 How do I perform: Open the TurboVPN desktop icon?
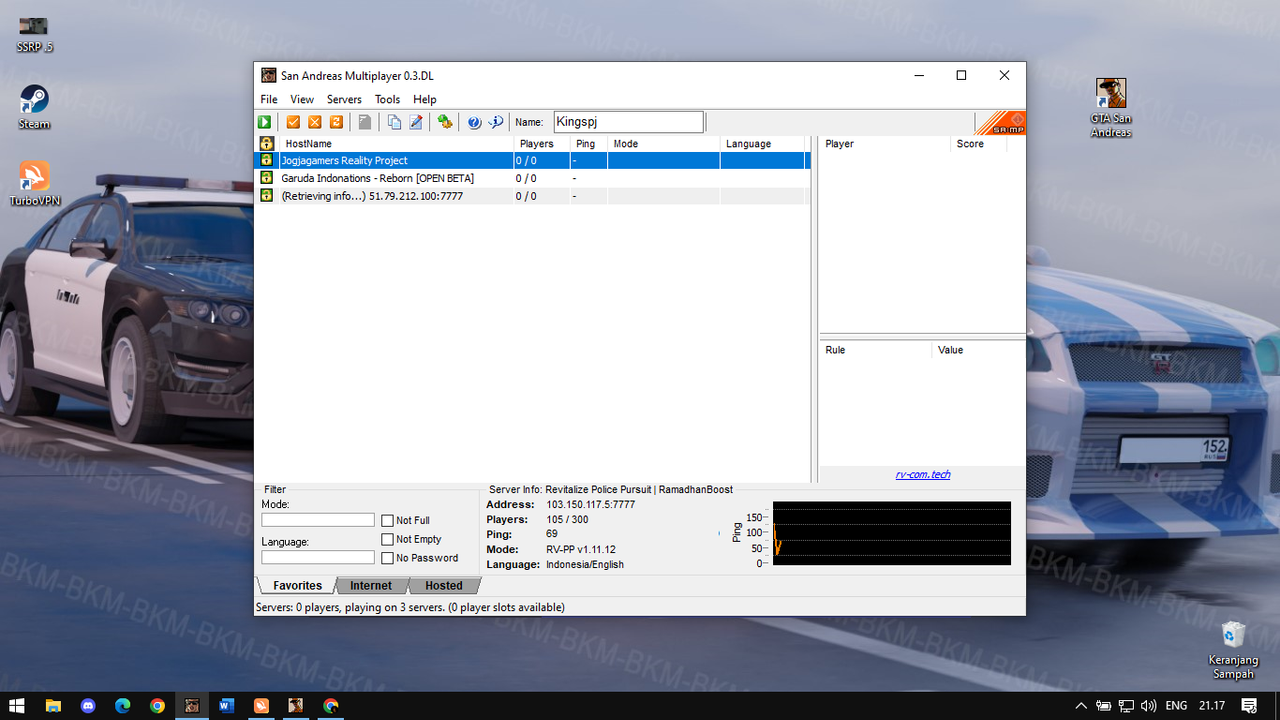coord(34,183)
